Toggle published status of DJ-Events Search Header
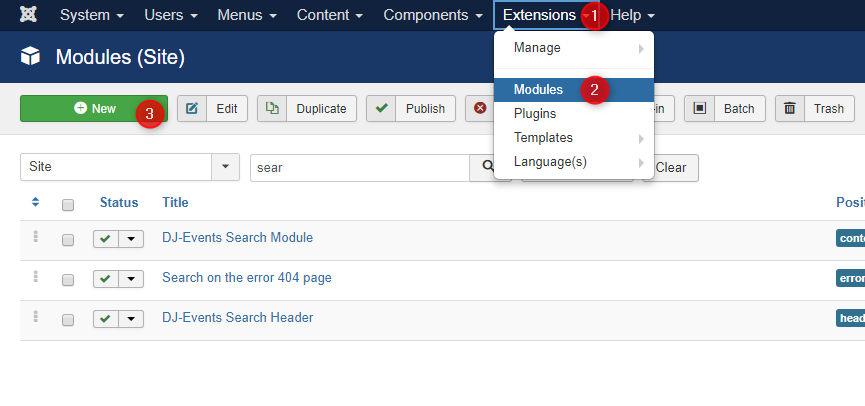The height and width of the screenshot is (406, 865). click(x=106, y=319)
